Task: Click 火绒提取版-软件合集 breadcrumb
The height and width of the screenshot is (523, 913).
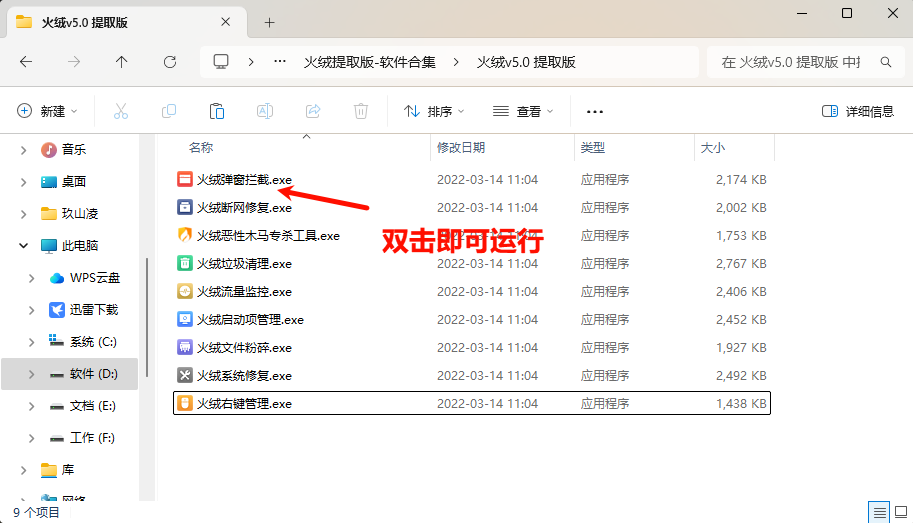Action: click(369, 62)
